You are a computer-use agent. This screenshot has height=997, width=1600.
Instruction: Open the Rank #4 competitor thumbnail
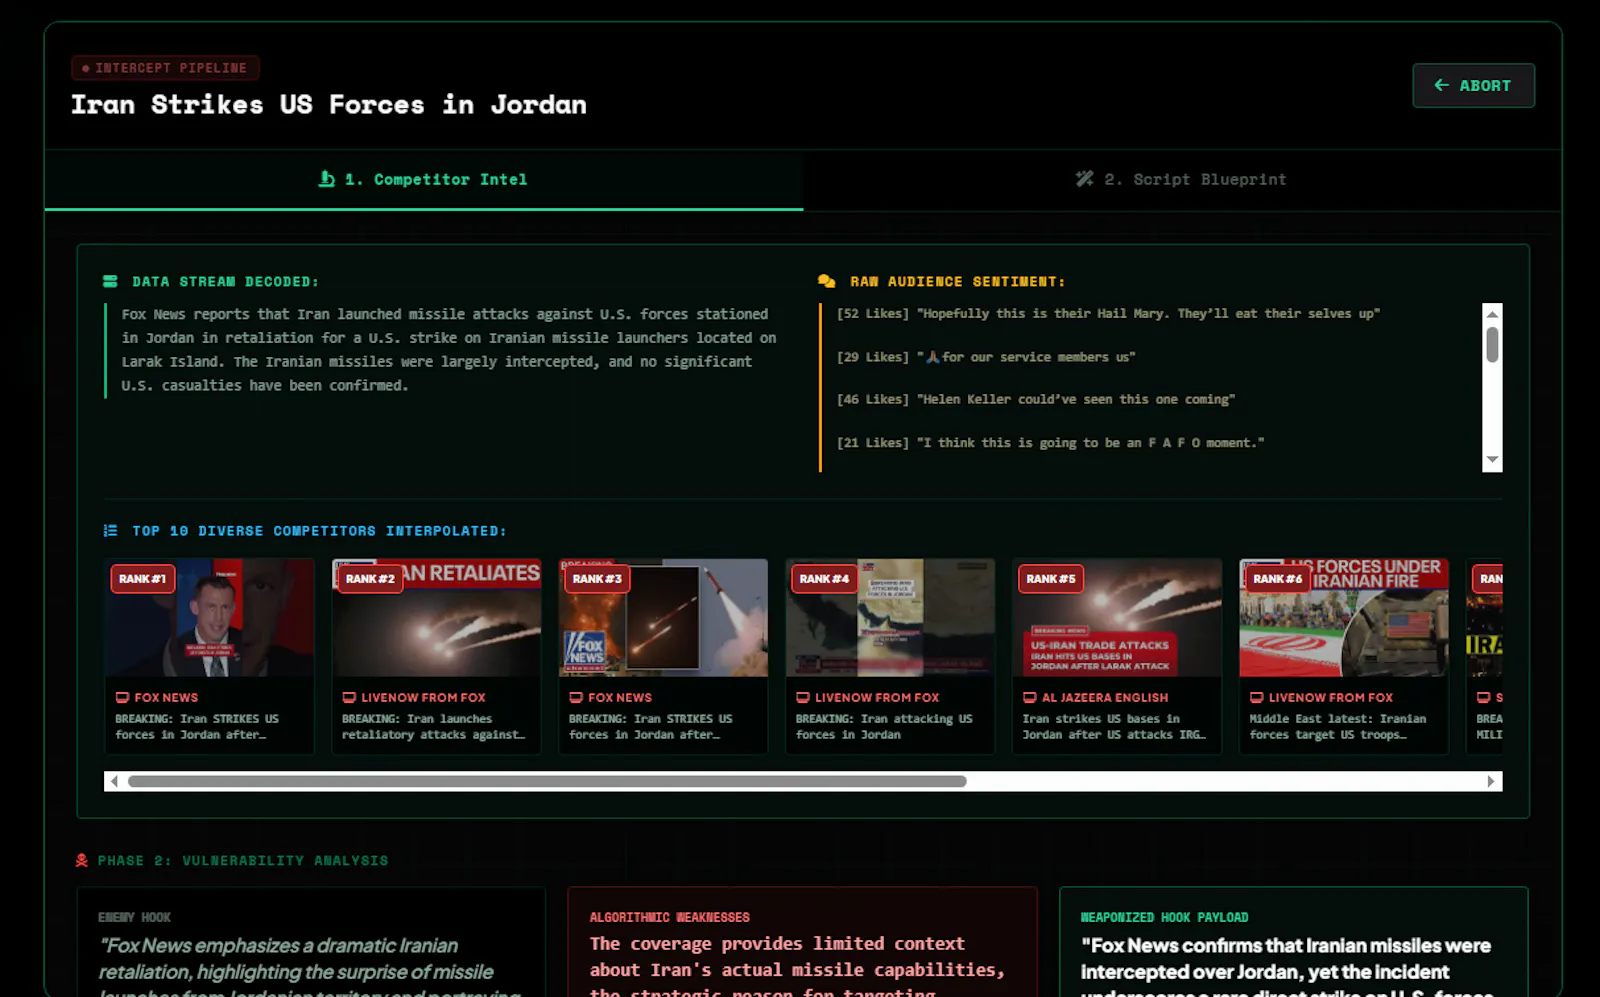[890, 618]
